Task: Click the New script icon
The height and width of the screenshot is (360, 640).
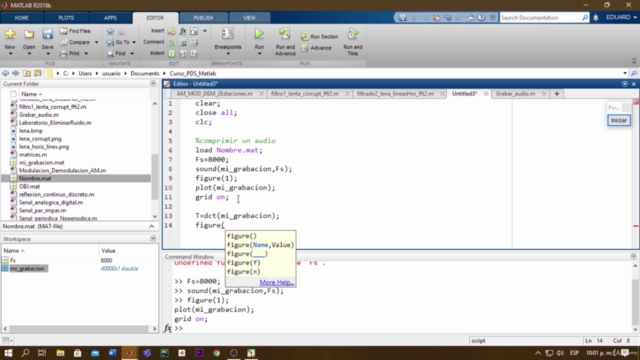Action: 10,34
